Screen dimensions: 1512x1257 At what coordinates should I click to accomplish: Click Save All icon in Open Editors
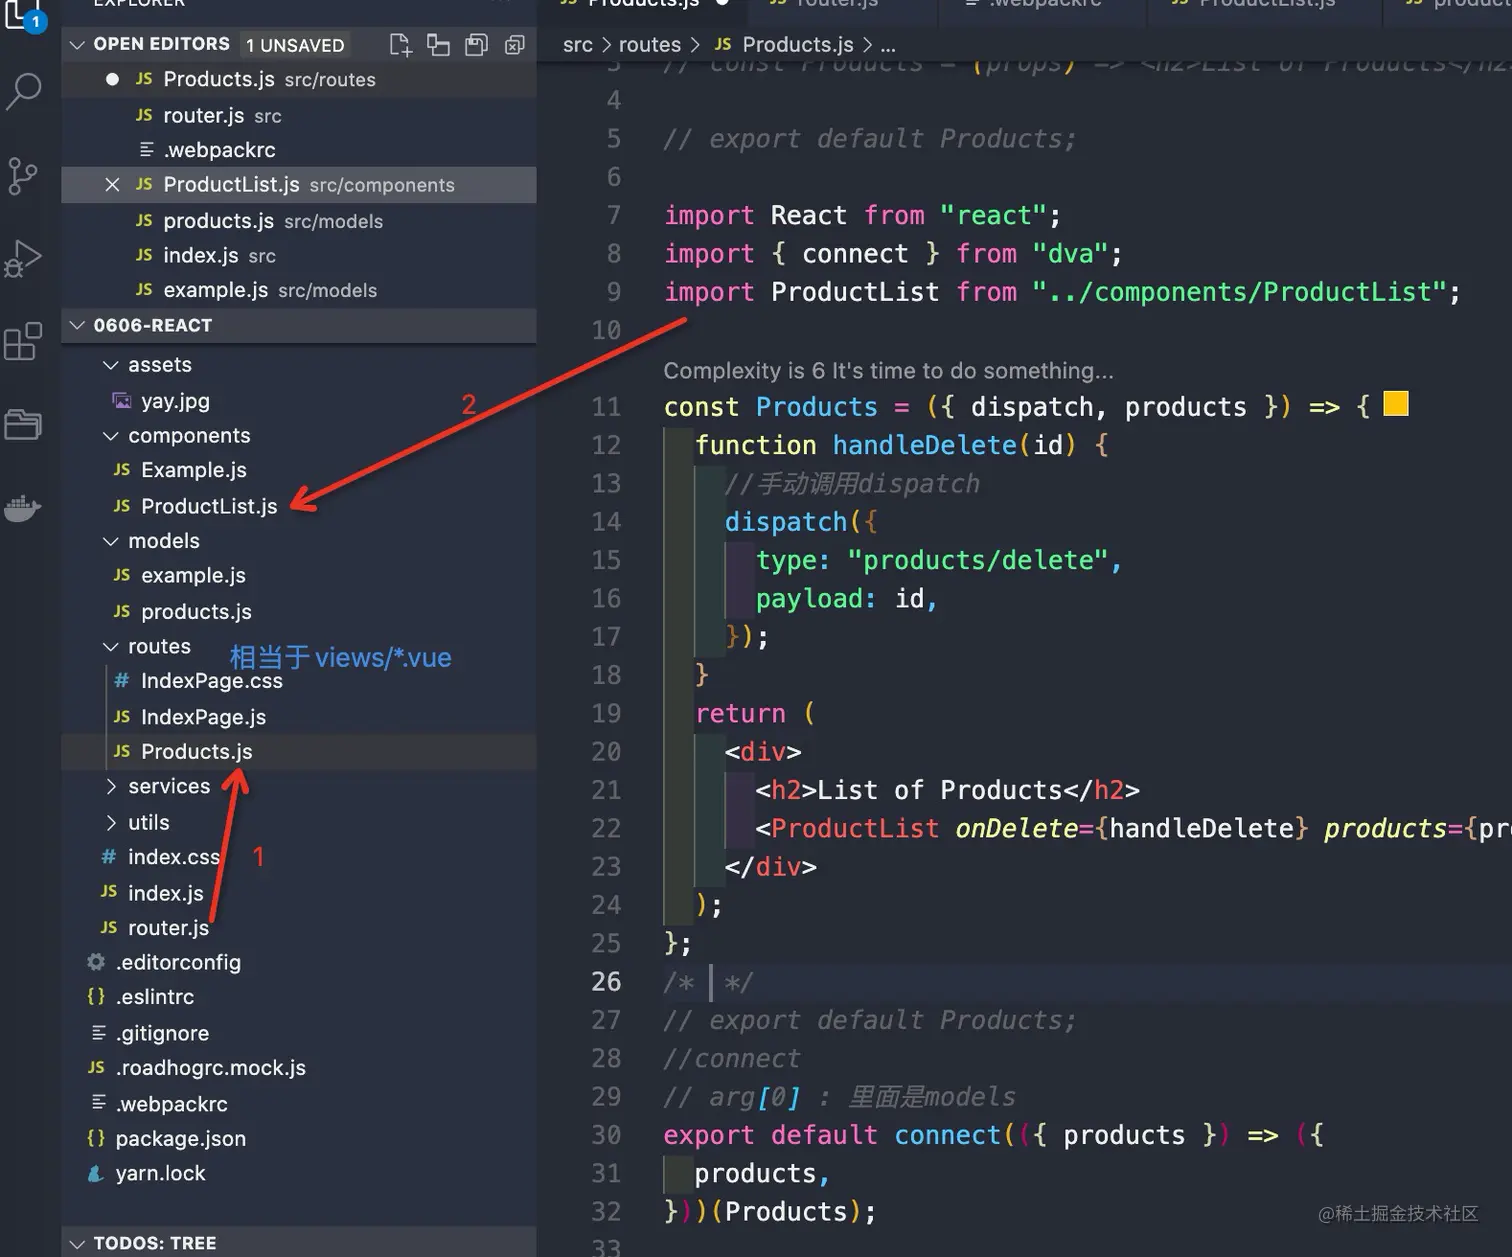(476, 45)
